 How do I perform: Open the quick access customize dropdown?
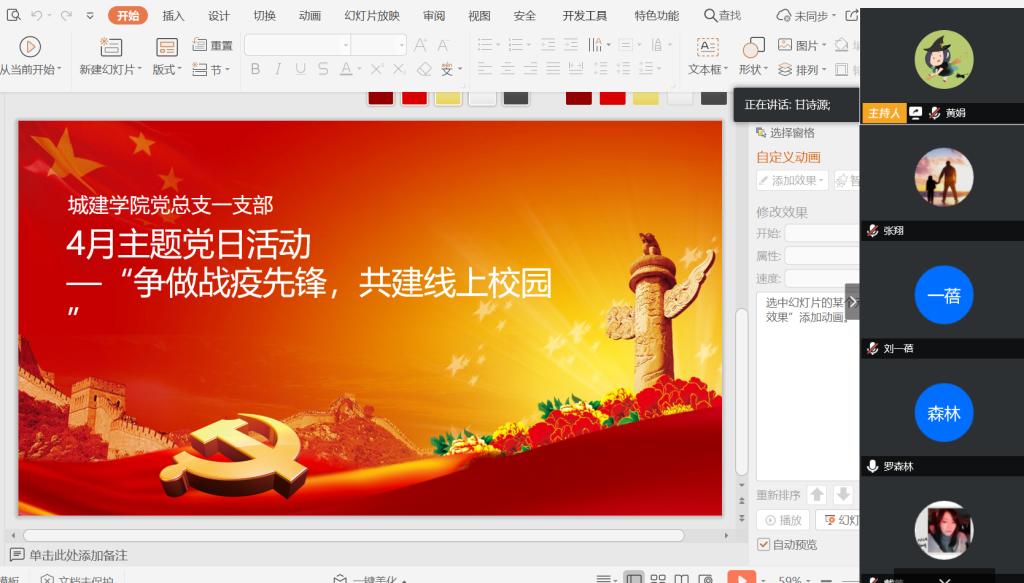pos(90,16)
